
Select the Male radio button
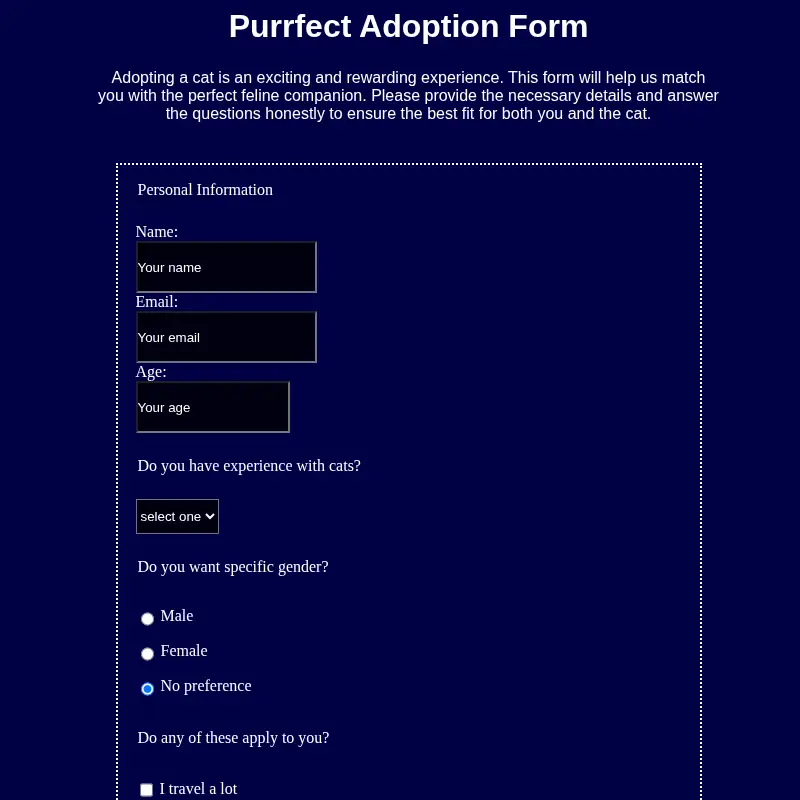(x=147, y=618)
